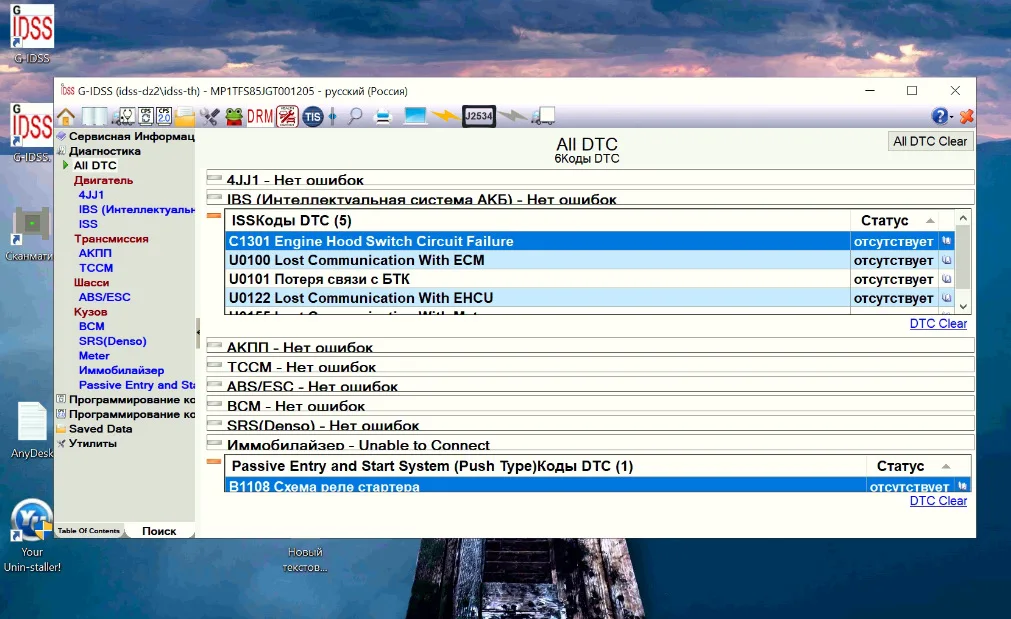
Task: Click the wrench and screwdriver utilities icon
Action: (x=210, y=117)
